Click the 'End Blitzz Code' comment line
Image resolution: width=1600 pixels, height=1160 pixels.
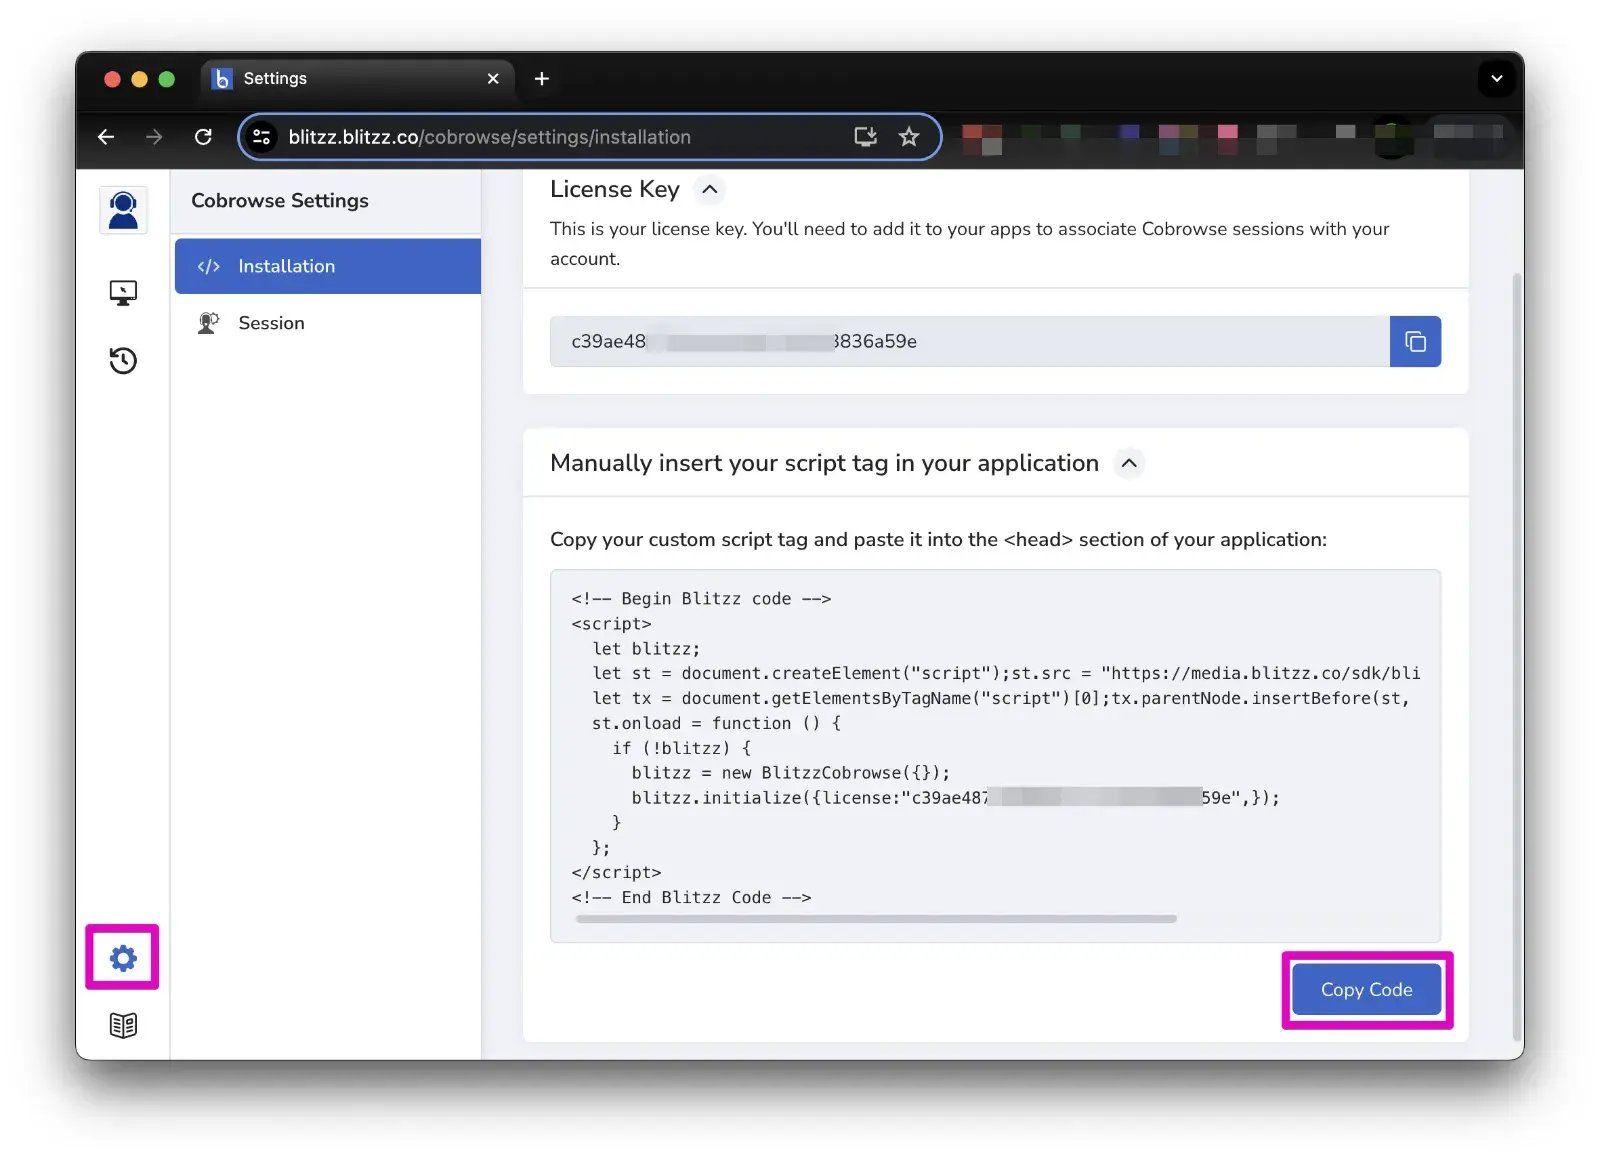(x=691, y=897)
